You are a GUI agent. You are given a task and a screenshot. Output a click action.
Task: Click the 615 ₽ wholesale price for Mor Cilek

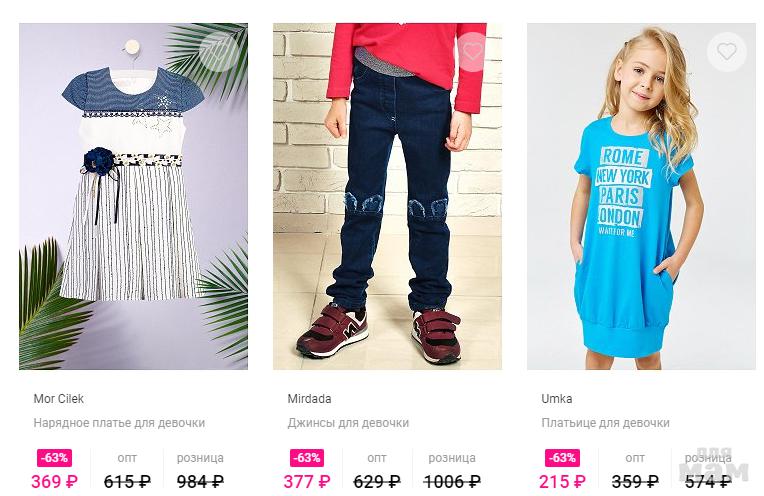click(127, 482)
